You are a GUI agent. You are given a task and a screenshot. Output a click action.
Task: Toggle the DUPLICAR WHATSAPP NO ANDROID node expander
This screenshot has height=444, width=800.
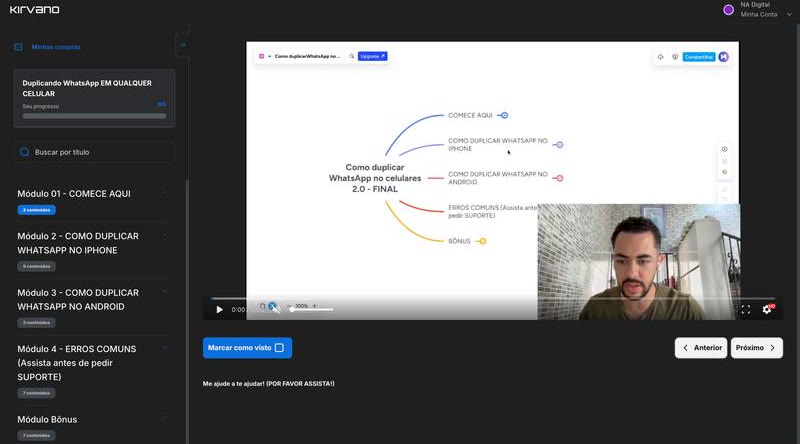point(560,179)
